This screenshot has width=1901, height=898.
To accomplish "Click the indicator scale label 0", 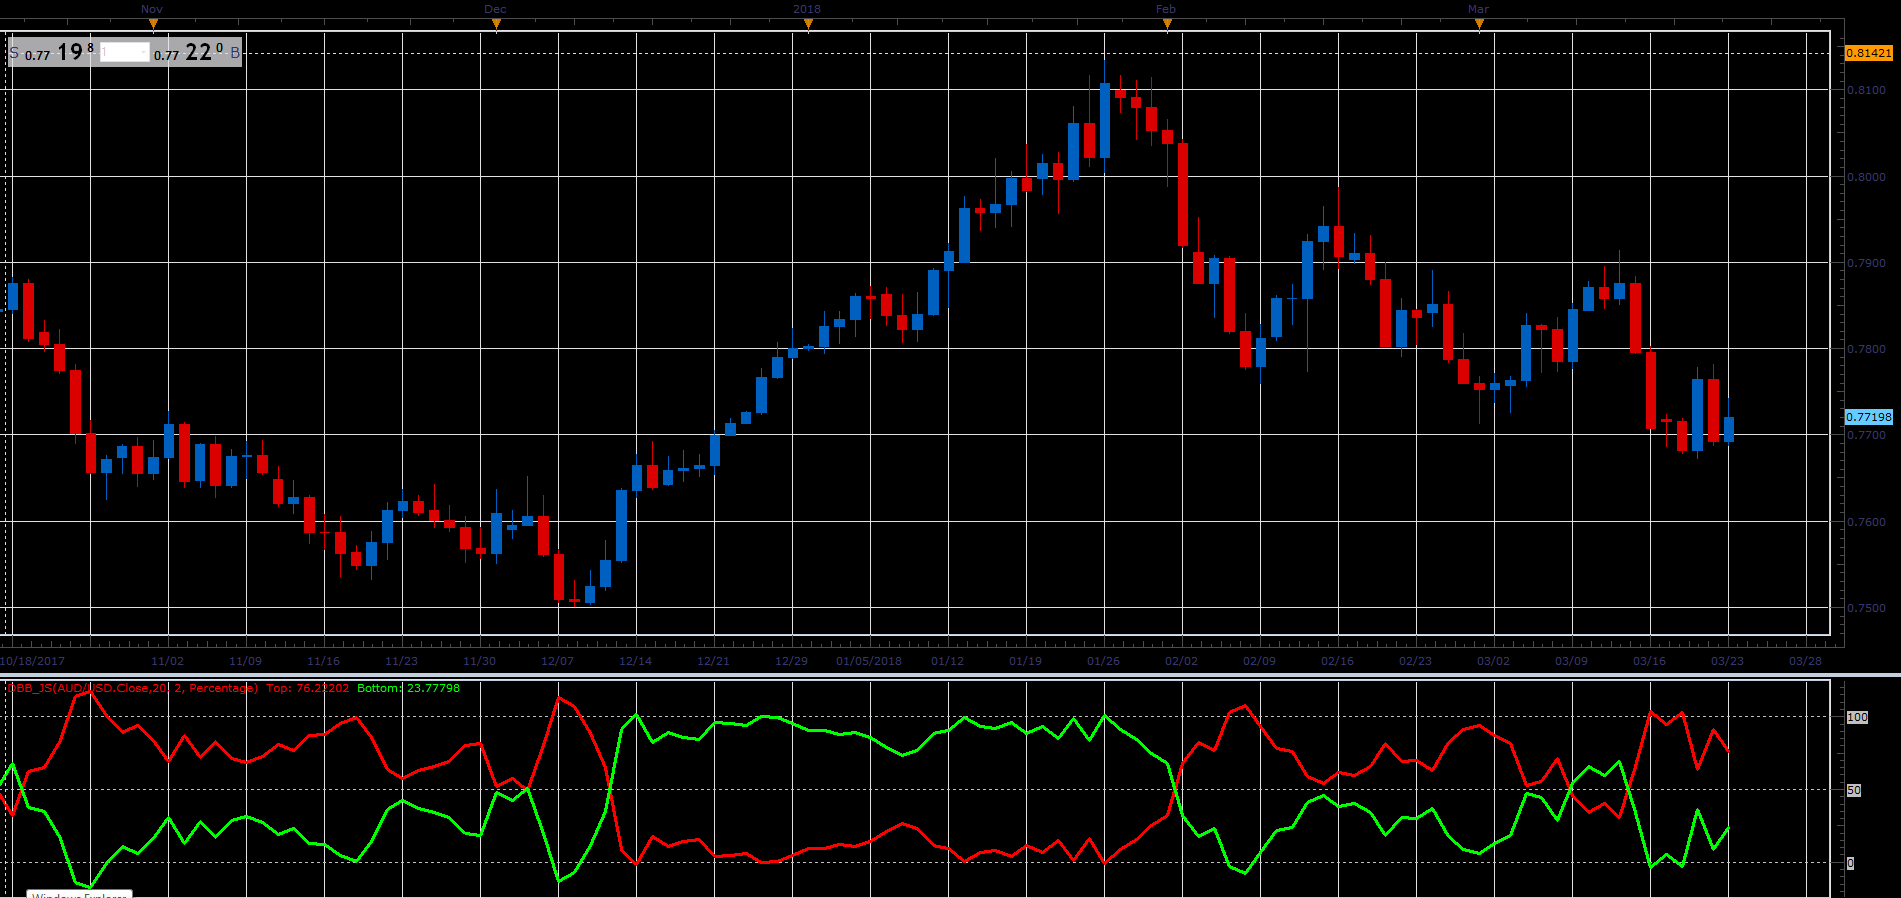I will [x=1851, y=863].
